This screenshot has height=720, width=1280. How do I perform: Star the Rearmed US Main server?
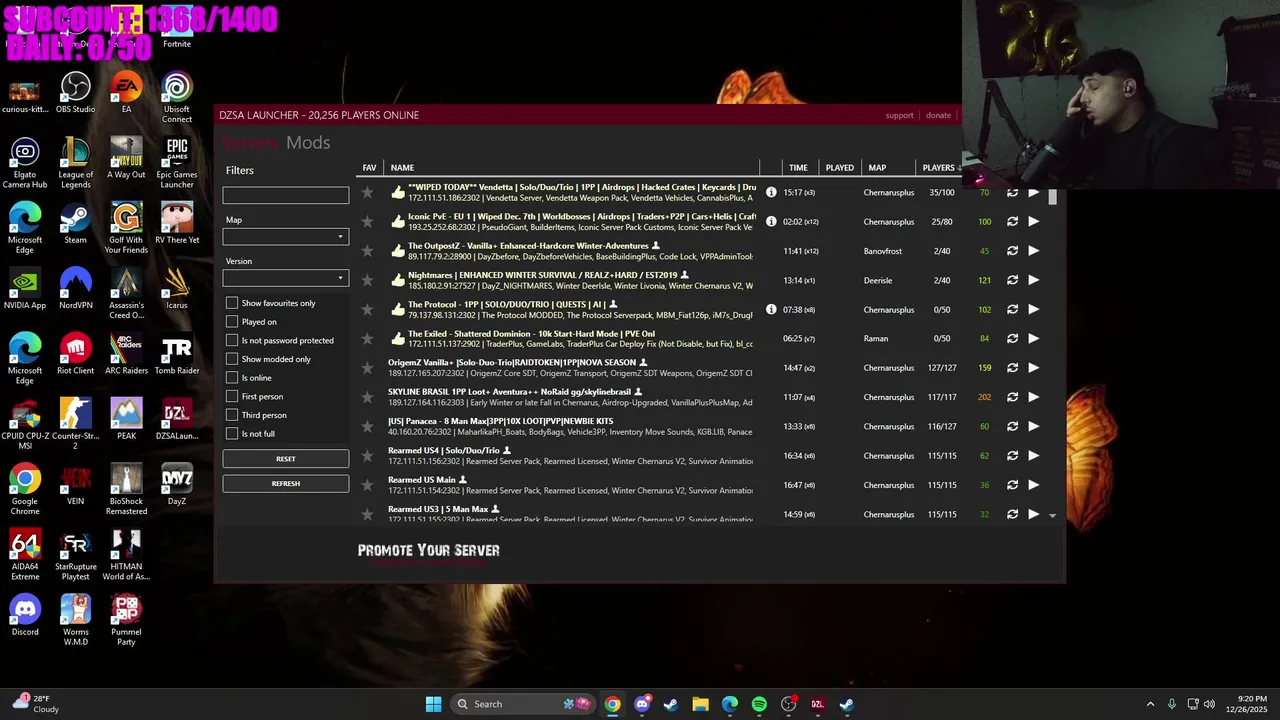[367, 485]
